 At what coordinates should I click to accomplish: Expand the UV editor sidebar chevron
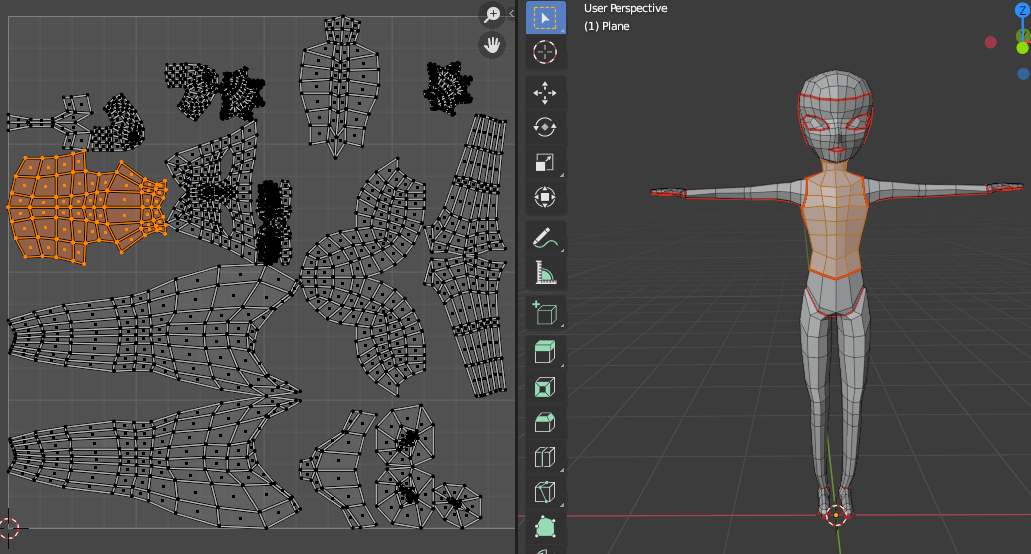tap(511, 13)
